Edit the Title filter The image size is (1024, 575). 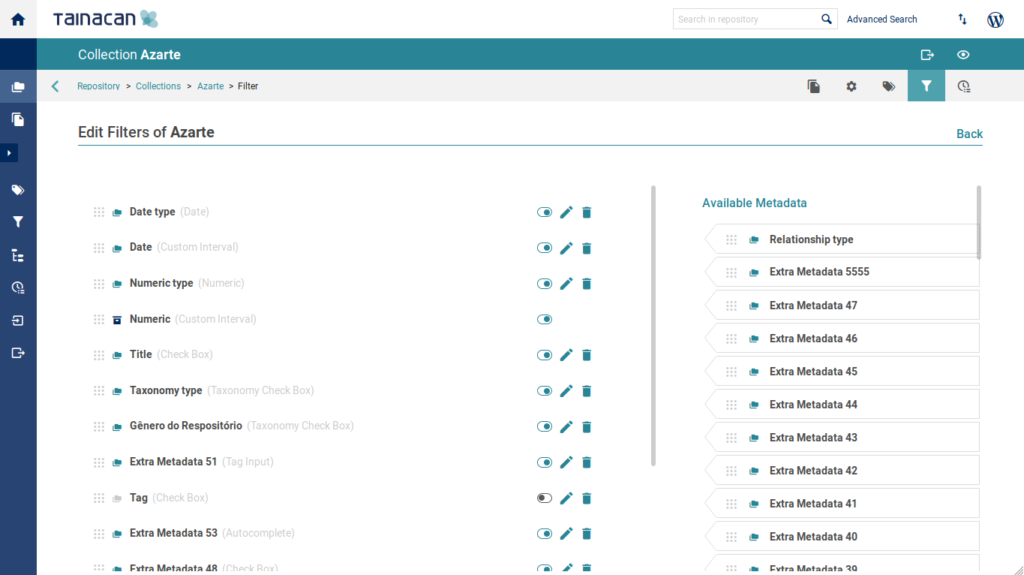pyautogui.click(x=566, y=355)
